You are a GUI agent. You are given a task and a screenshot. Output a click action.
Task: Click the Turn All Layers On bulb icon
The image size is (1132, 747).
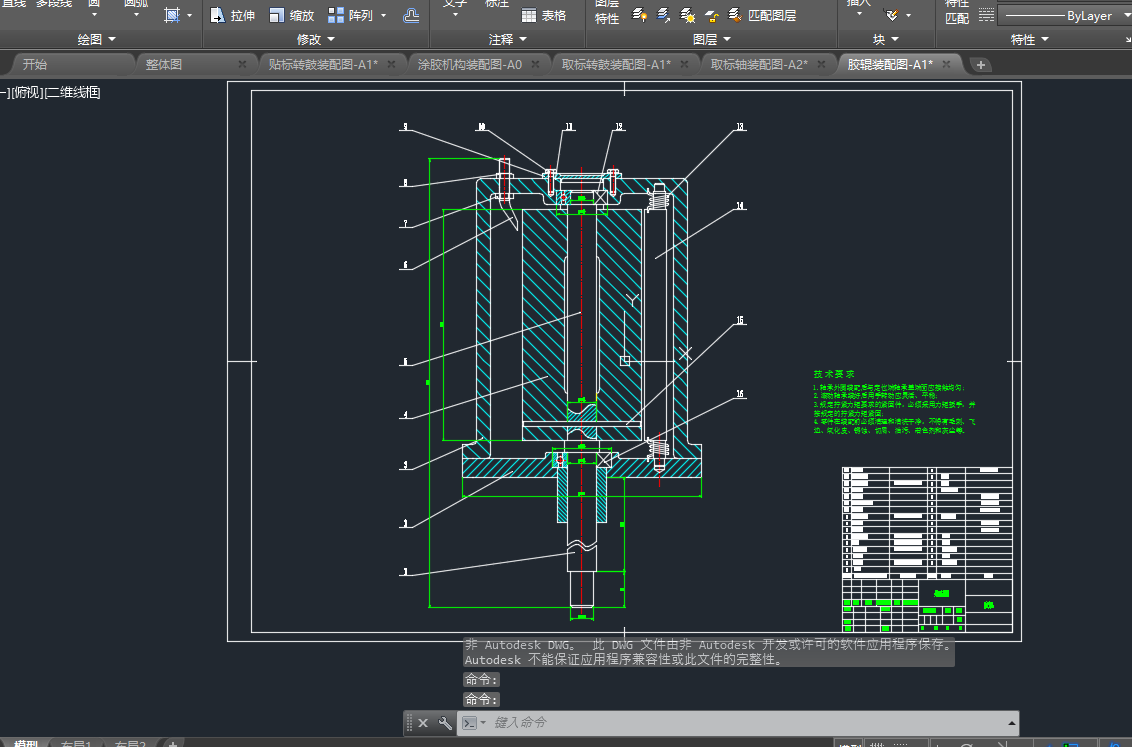(640, 15)
